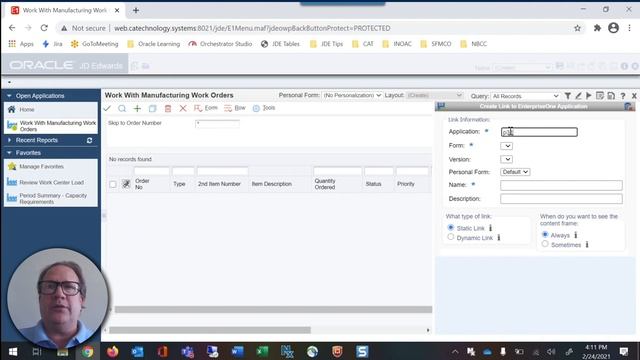Image resolution: width=640 pixels, height=360 pixels.
Task: Click the Find magnifier toolbar icon
Action: (122, 109)
